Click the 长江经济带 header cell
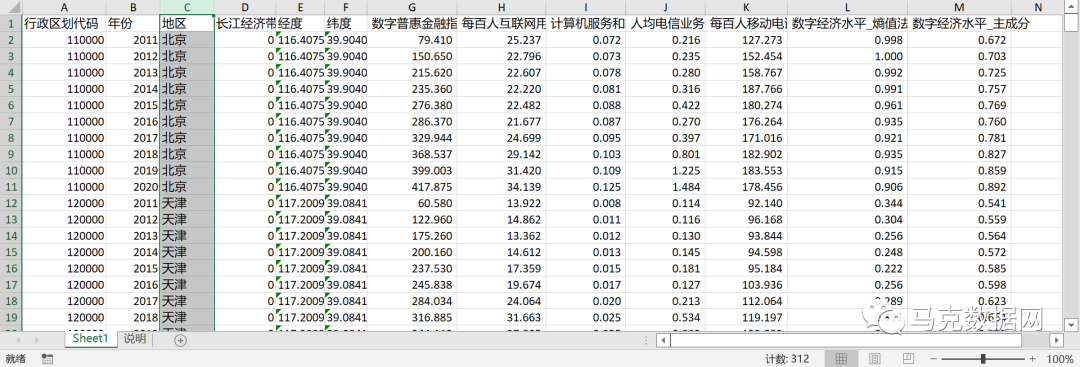This screenshot has width=1080, height=367. pos(245,23)
